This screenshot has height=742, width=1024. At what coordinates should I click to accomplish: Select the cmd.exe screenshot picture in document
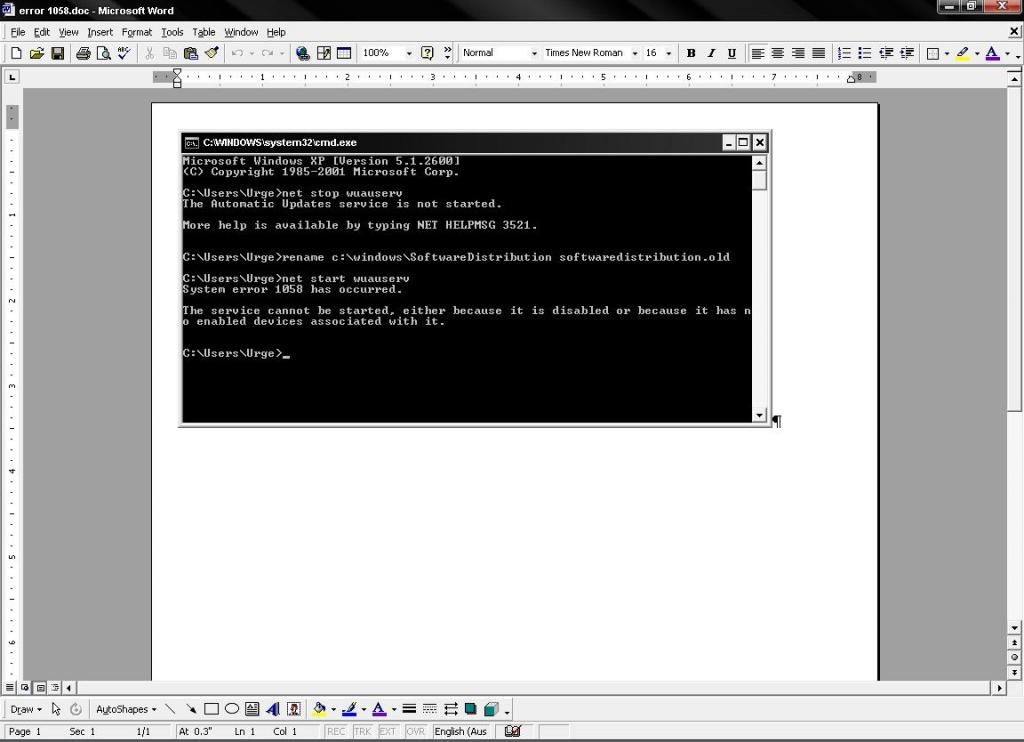click(x=475, y=279)
